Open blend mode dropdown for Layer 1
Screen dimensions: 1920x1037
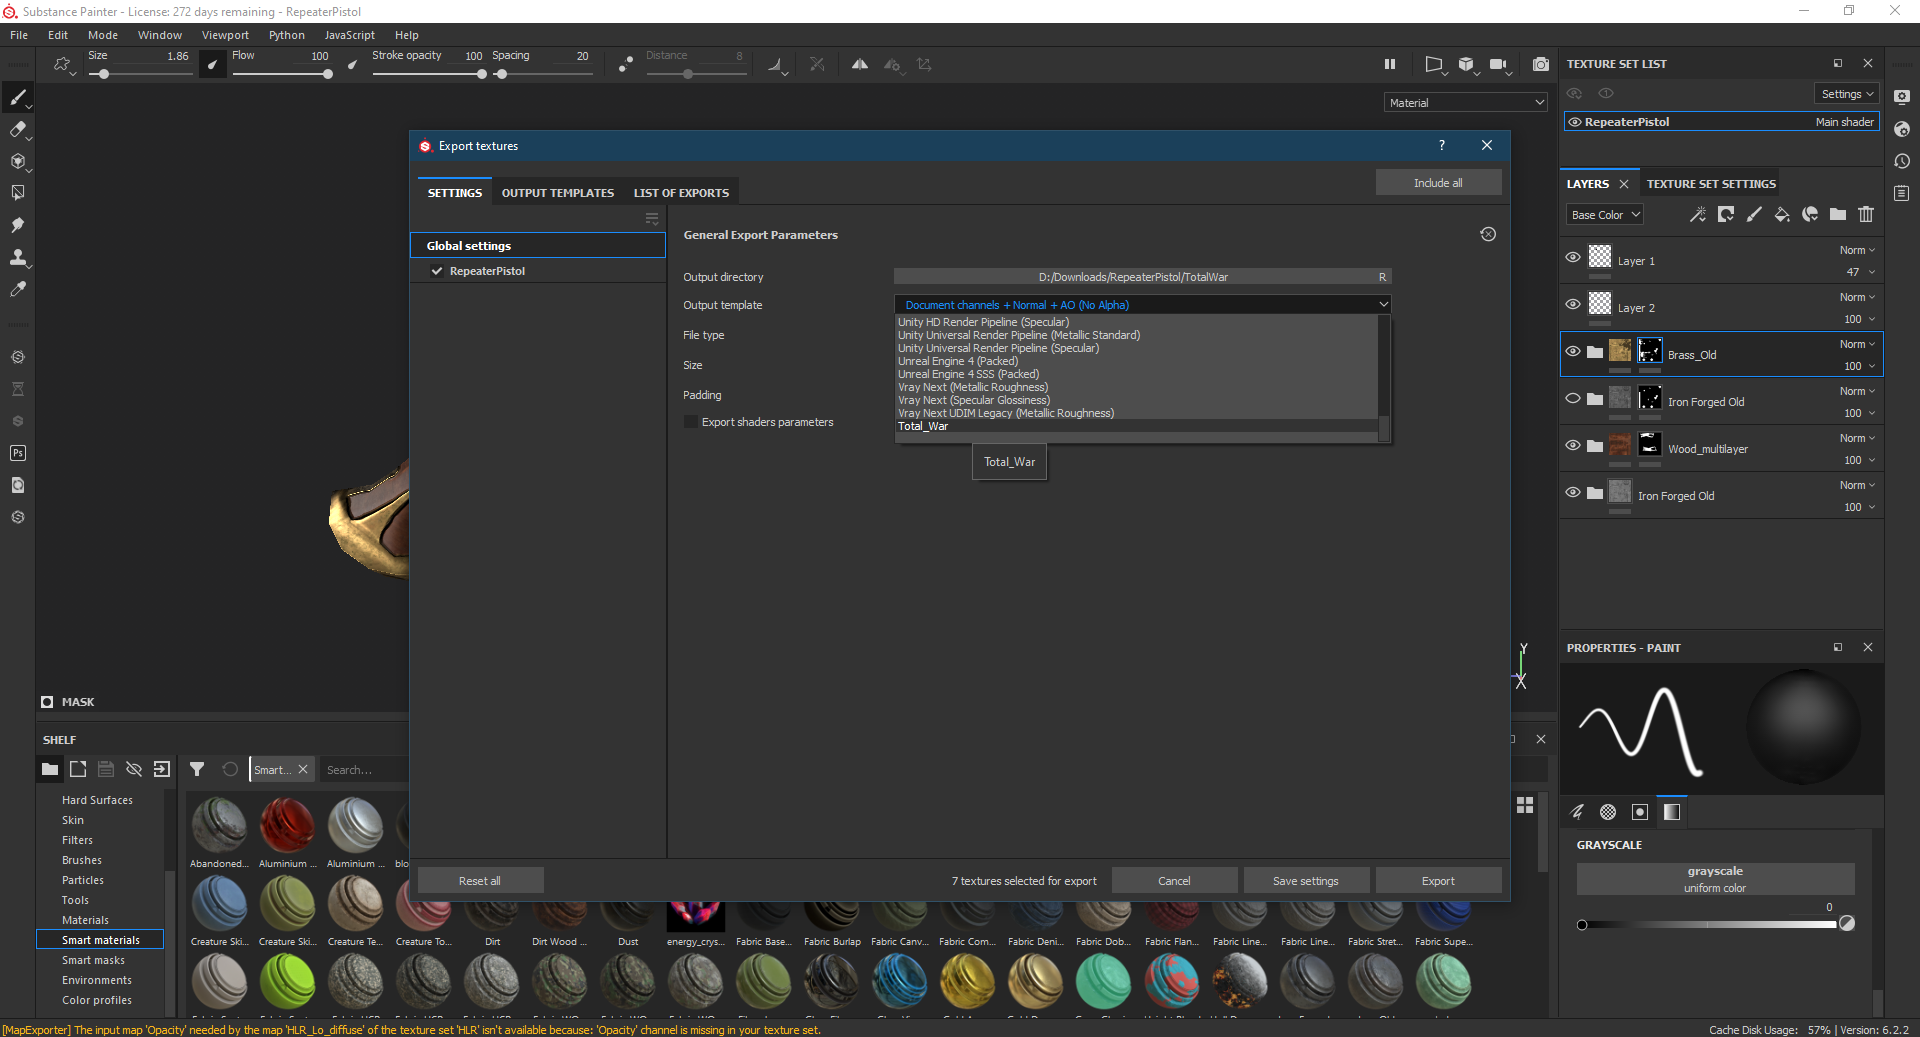[x=1857, y=250]
